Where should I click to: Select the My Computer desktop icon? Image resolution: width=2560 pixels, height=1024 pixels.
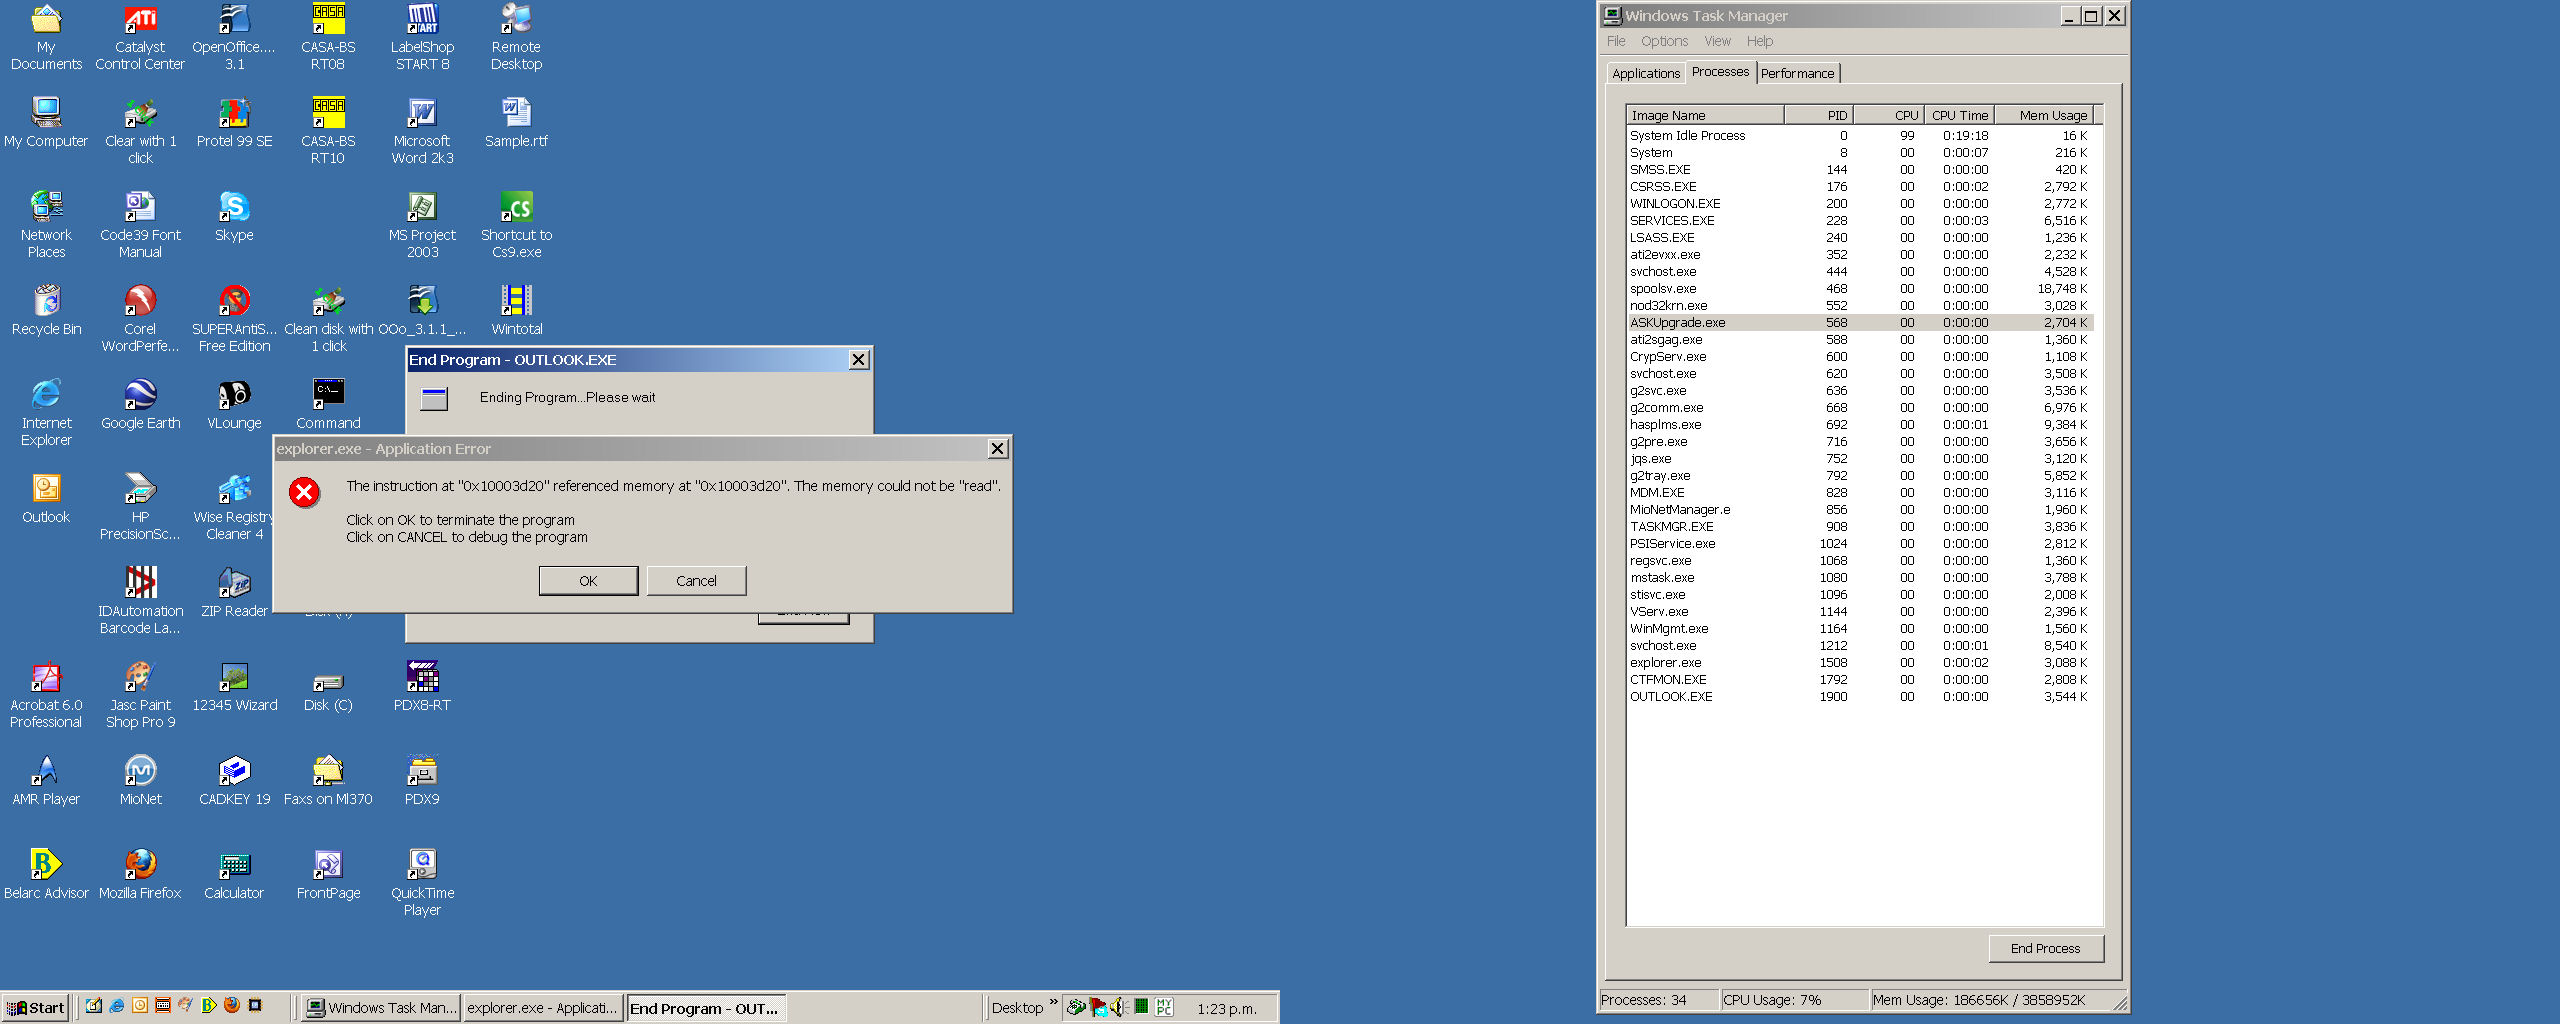coord(46,123)
